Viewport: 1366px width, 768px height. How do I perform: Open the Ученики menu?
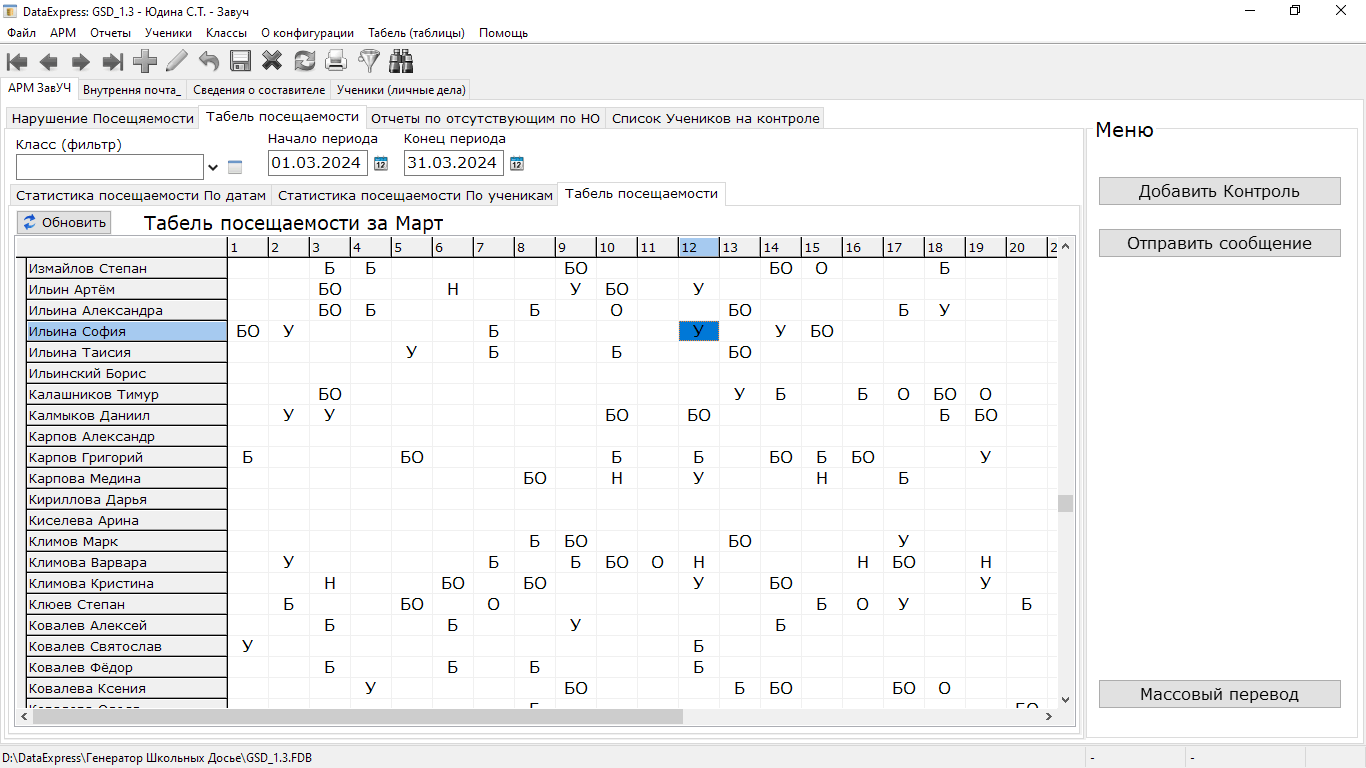168,33
